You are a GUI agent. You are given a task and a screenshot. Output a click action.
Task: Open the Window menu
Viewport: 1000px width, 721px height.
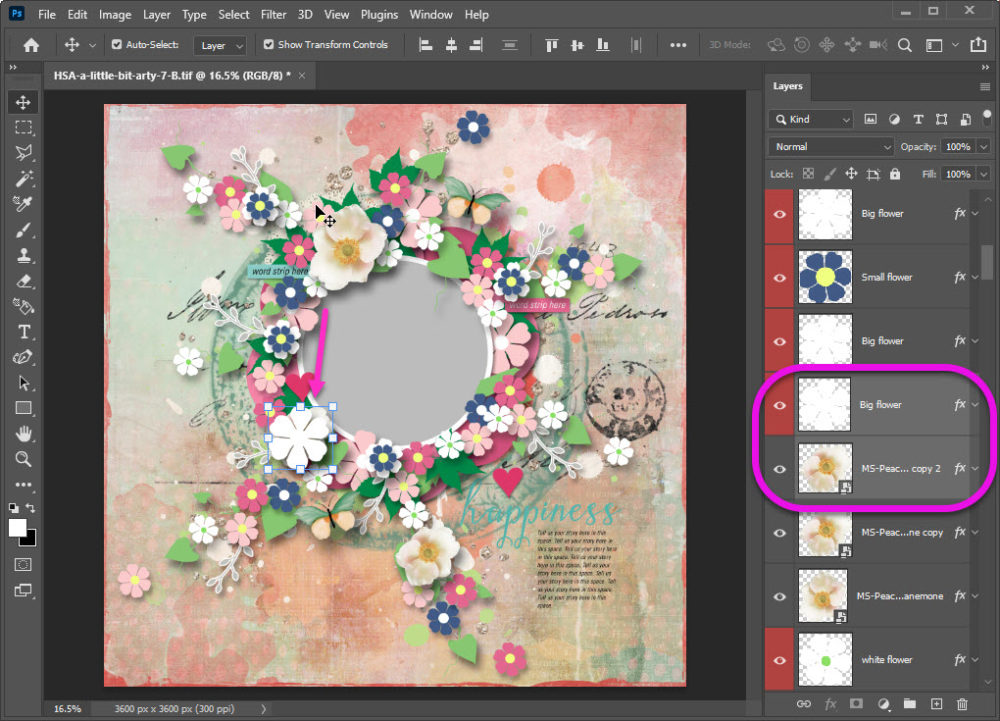pos(430,14)
